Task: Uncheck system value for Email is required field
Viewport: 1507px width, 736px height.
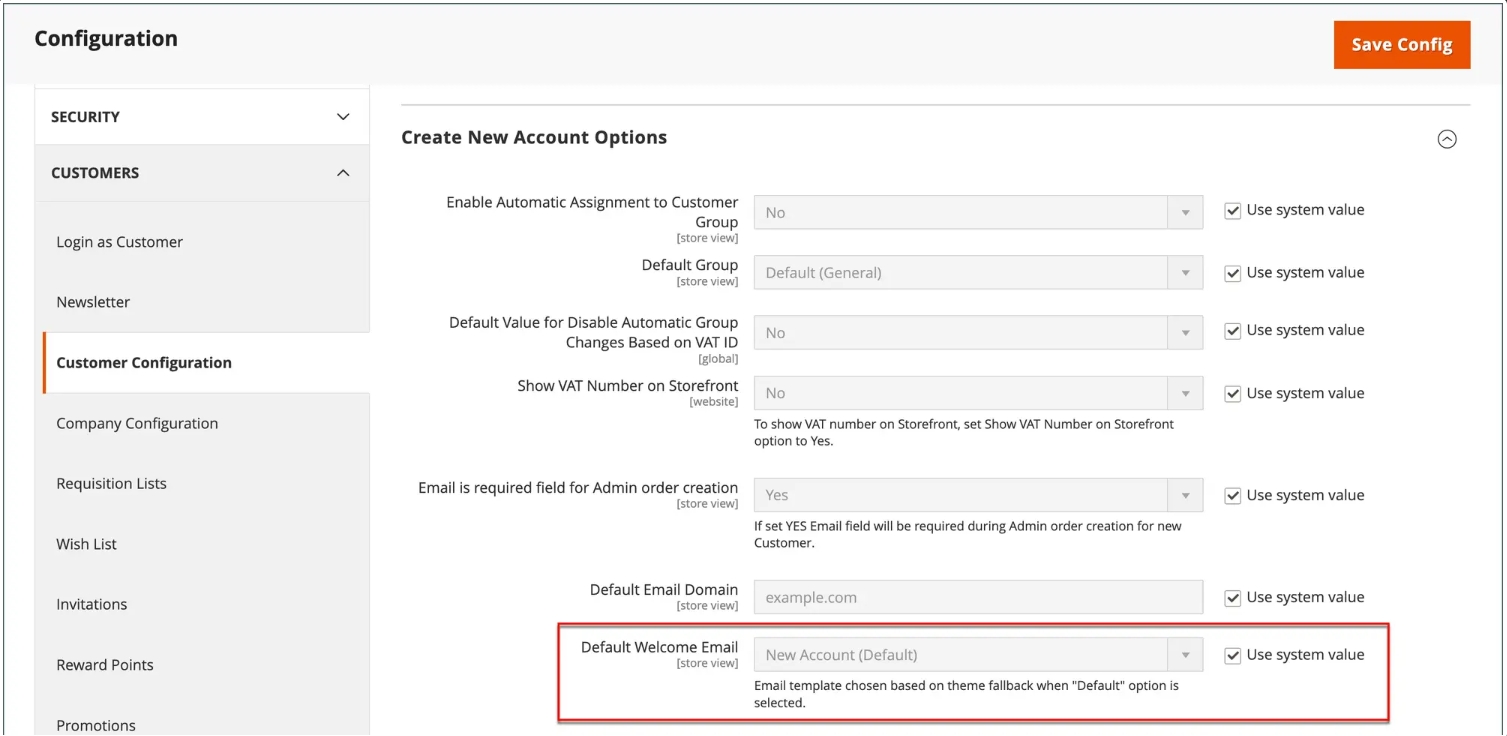Action: (x=1232, y=496)
